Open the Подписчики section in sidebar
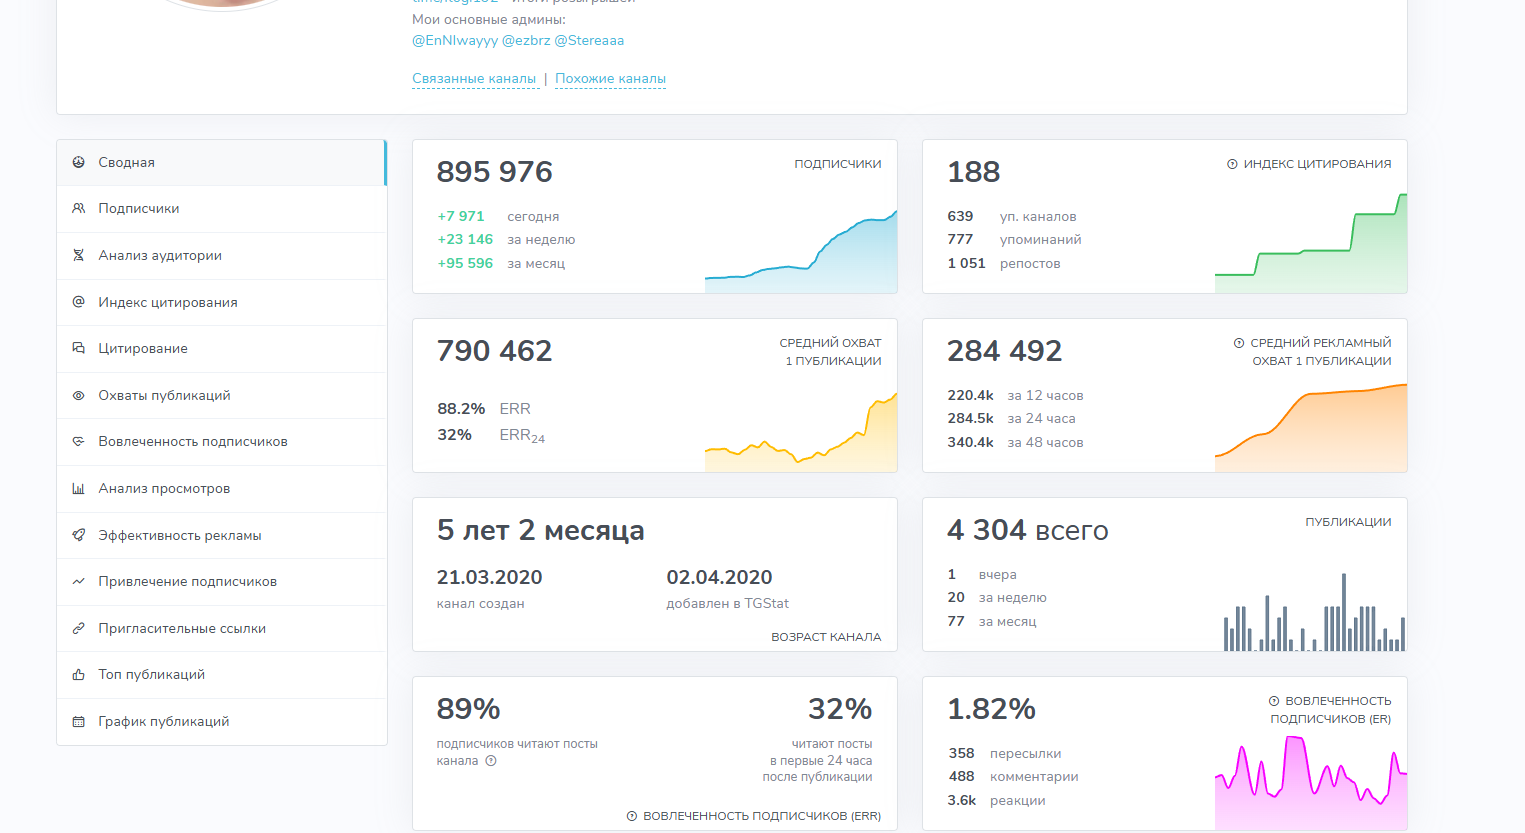This screenshot has height=833, width=1525. (x=221, y=208)
